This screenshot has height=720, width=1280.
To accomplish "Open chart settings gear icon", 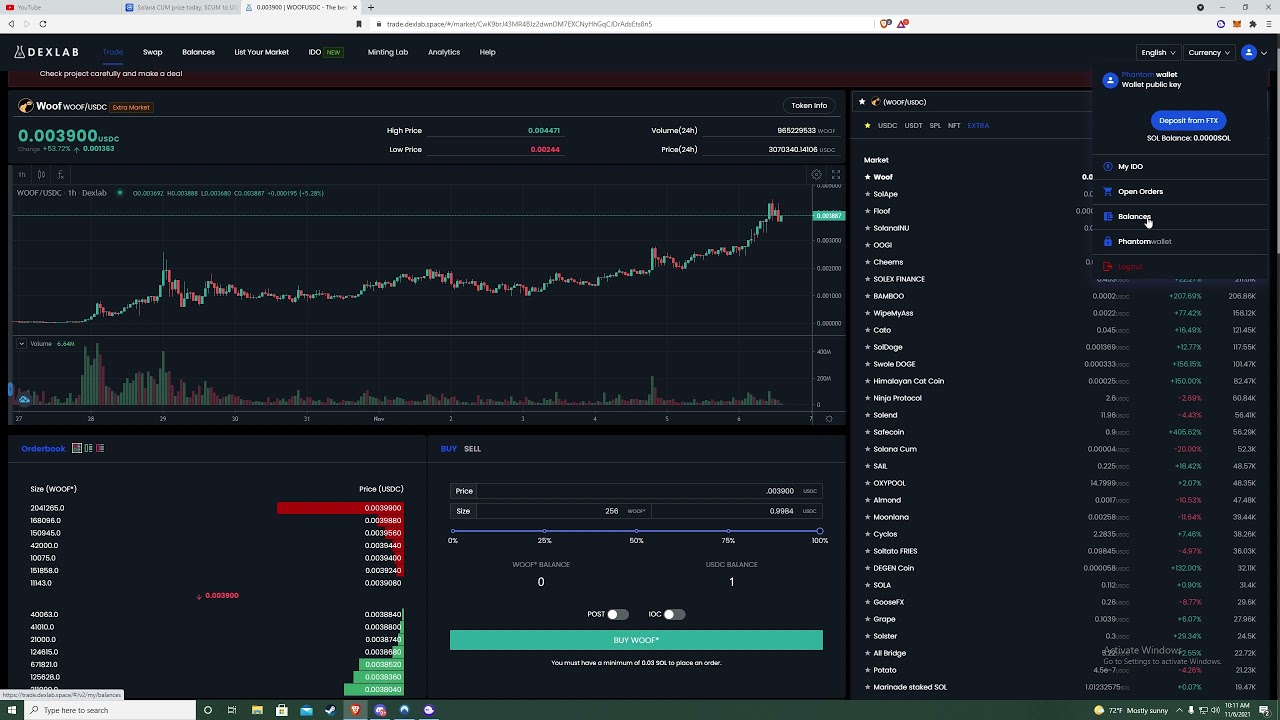I will coord(817,174).
